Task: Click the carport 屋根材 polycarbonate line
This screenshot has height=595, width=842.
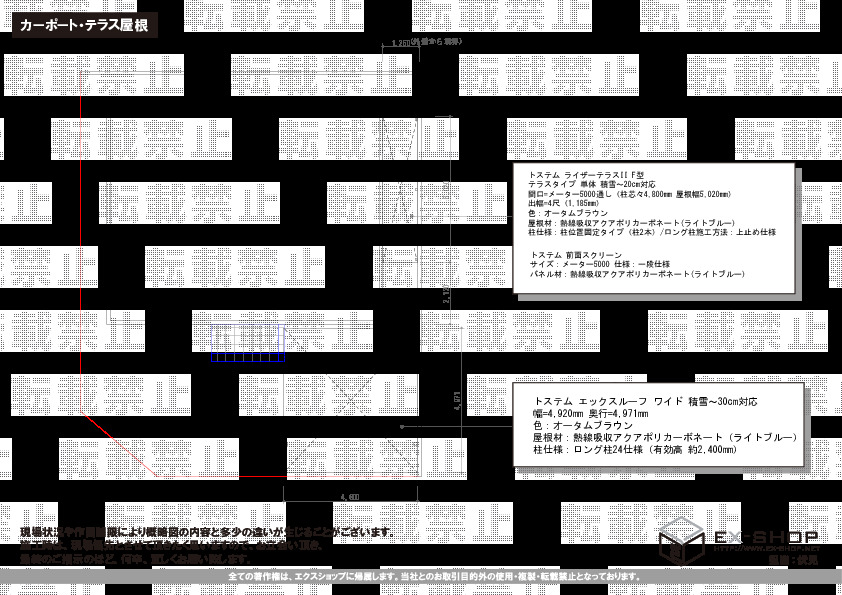Action: click(665, 438)
